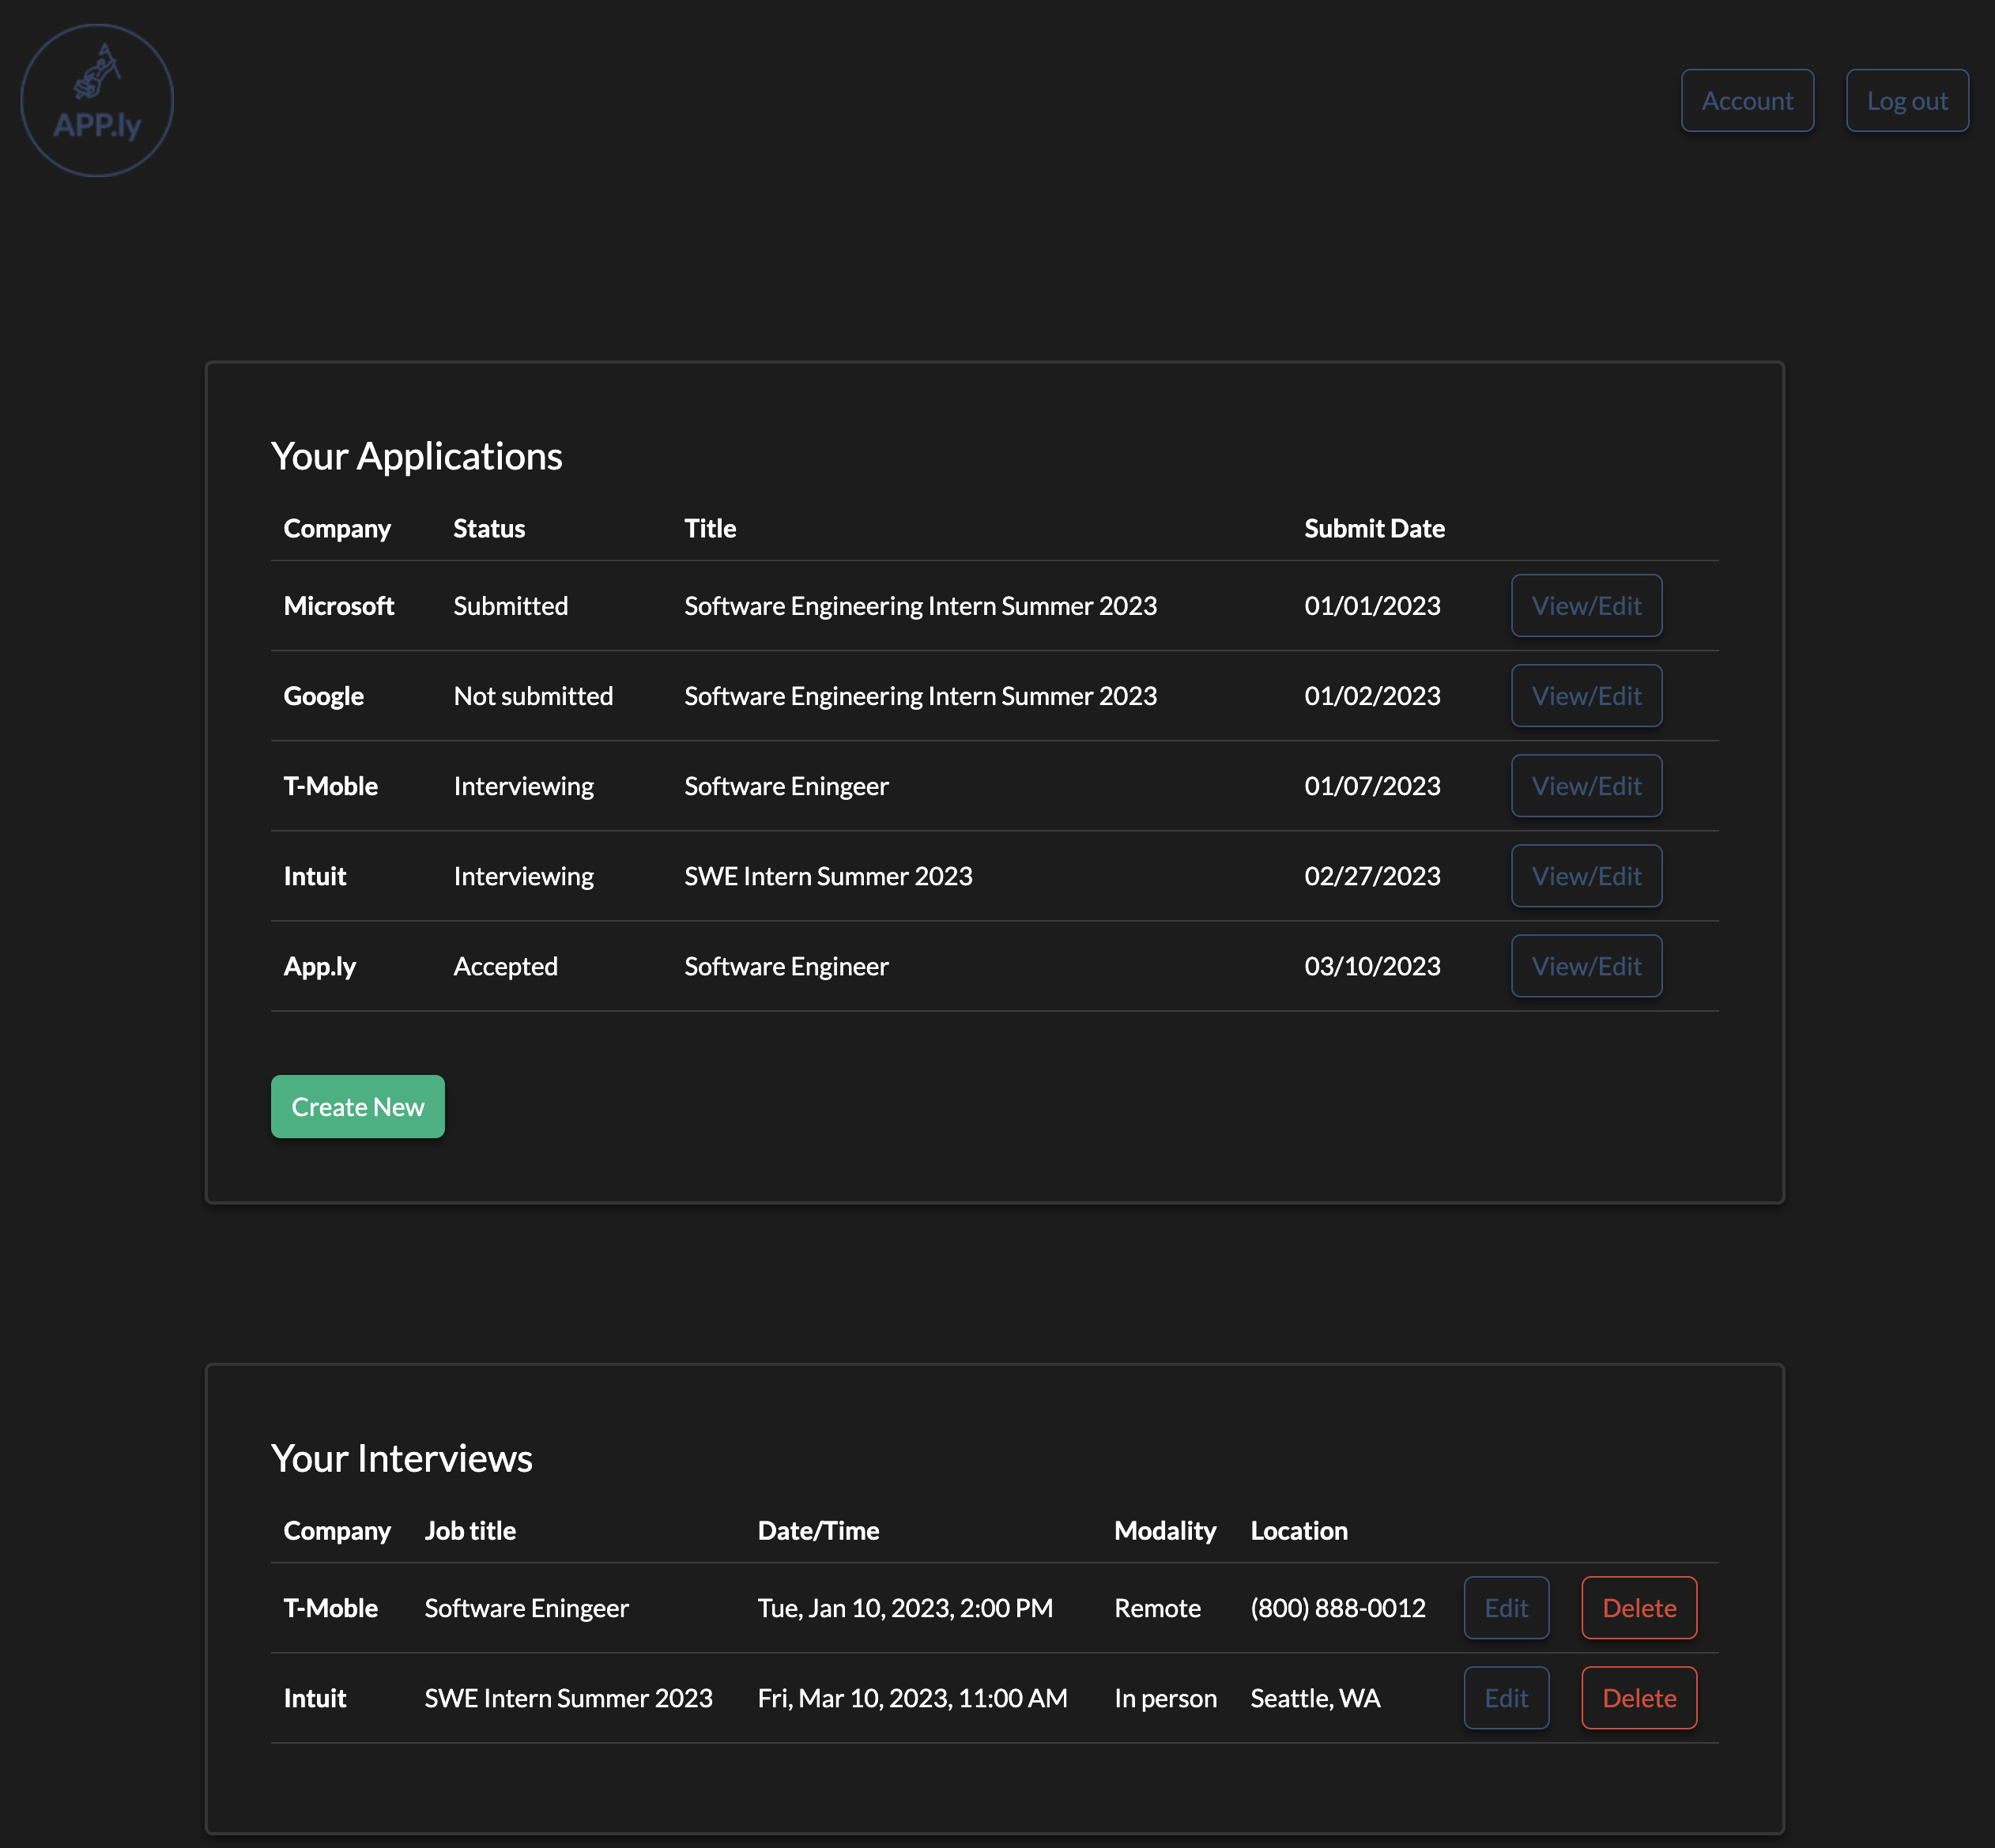View/Edit the Intuit application
The width and height of the screenshot is (1995, 1848).
click(x=1585, y=876)
